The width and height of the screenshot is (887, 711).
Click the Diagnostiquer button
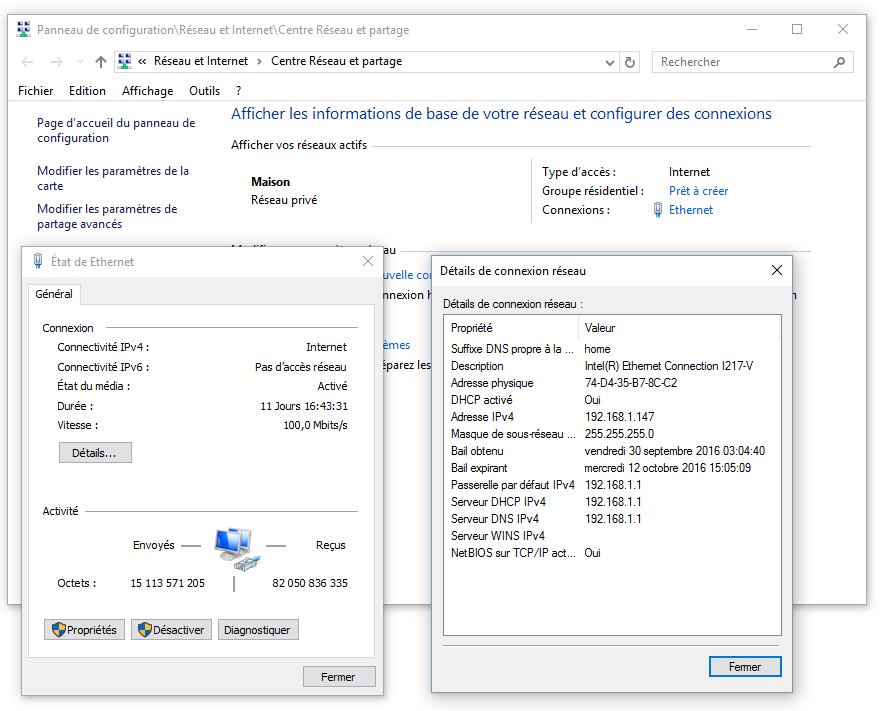(257, 630)
